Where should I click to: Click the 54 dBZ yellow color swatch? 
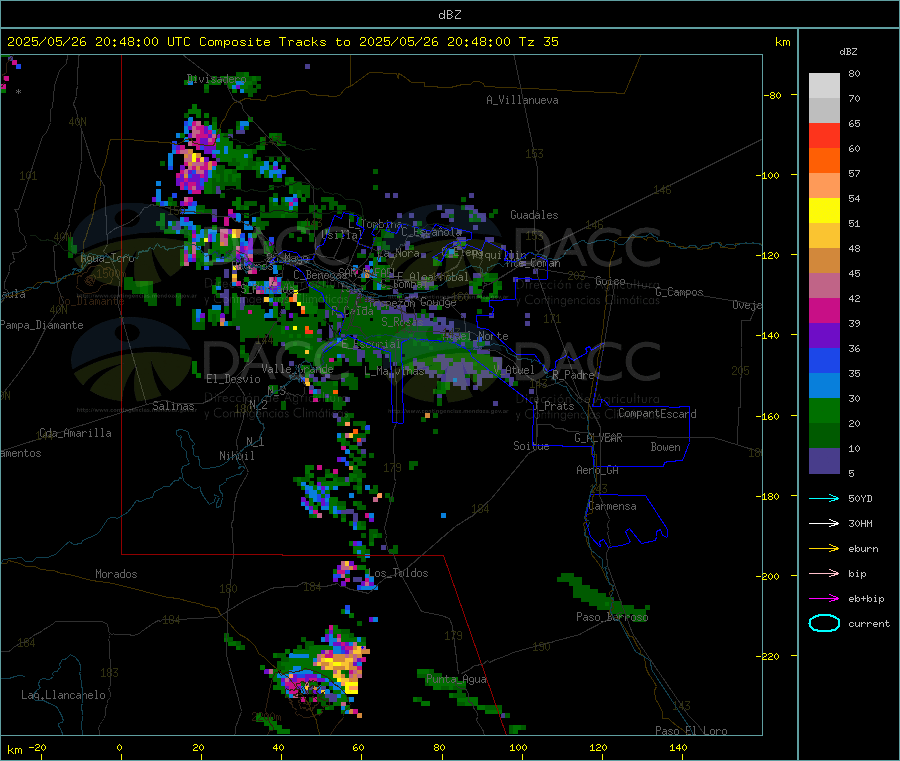(x=824, y=211)
